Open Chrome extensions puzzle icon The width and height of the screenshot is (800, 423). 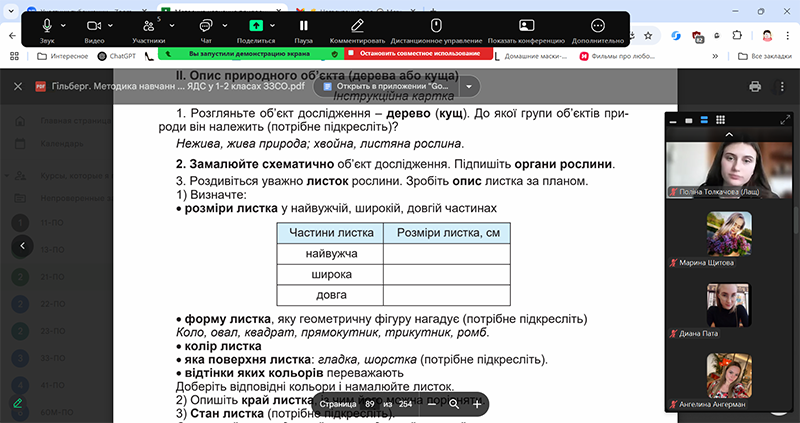pos(736,36)
